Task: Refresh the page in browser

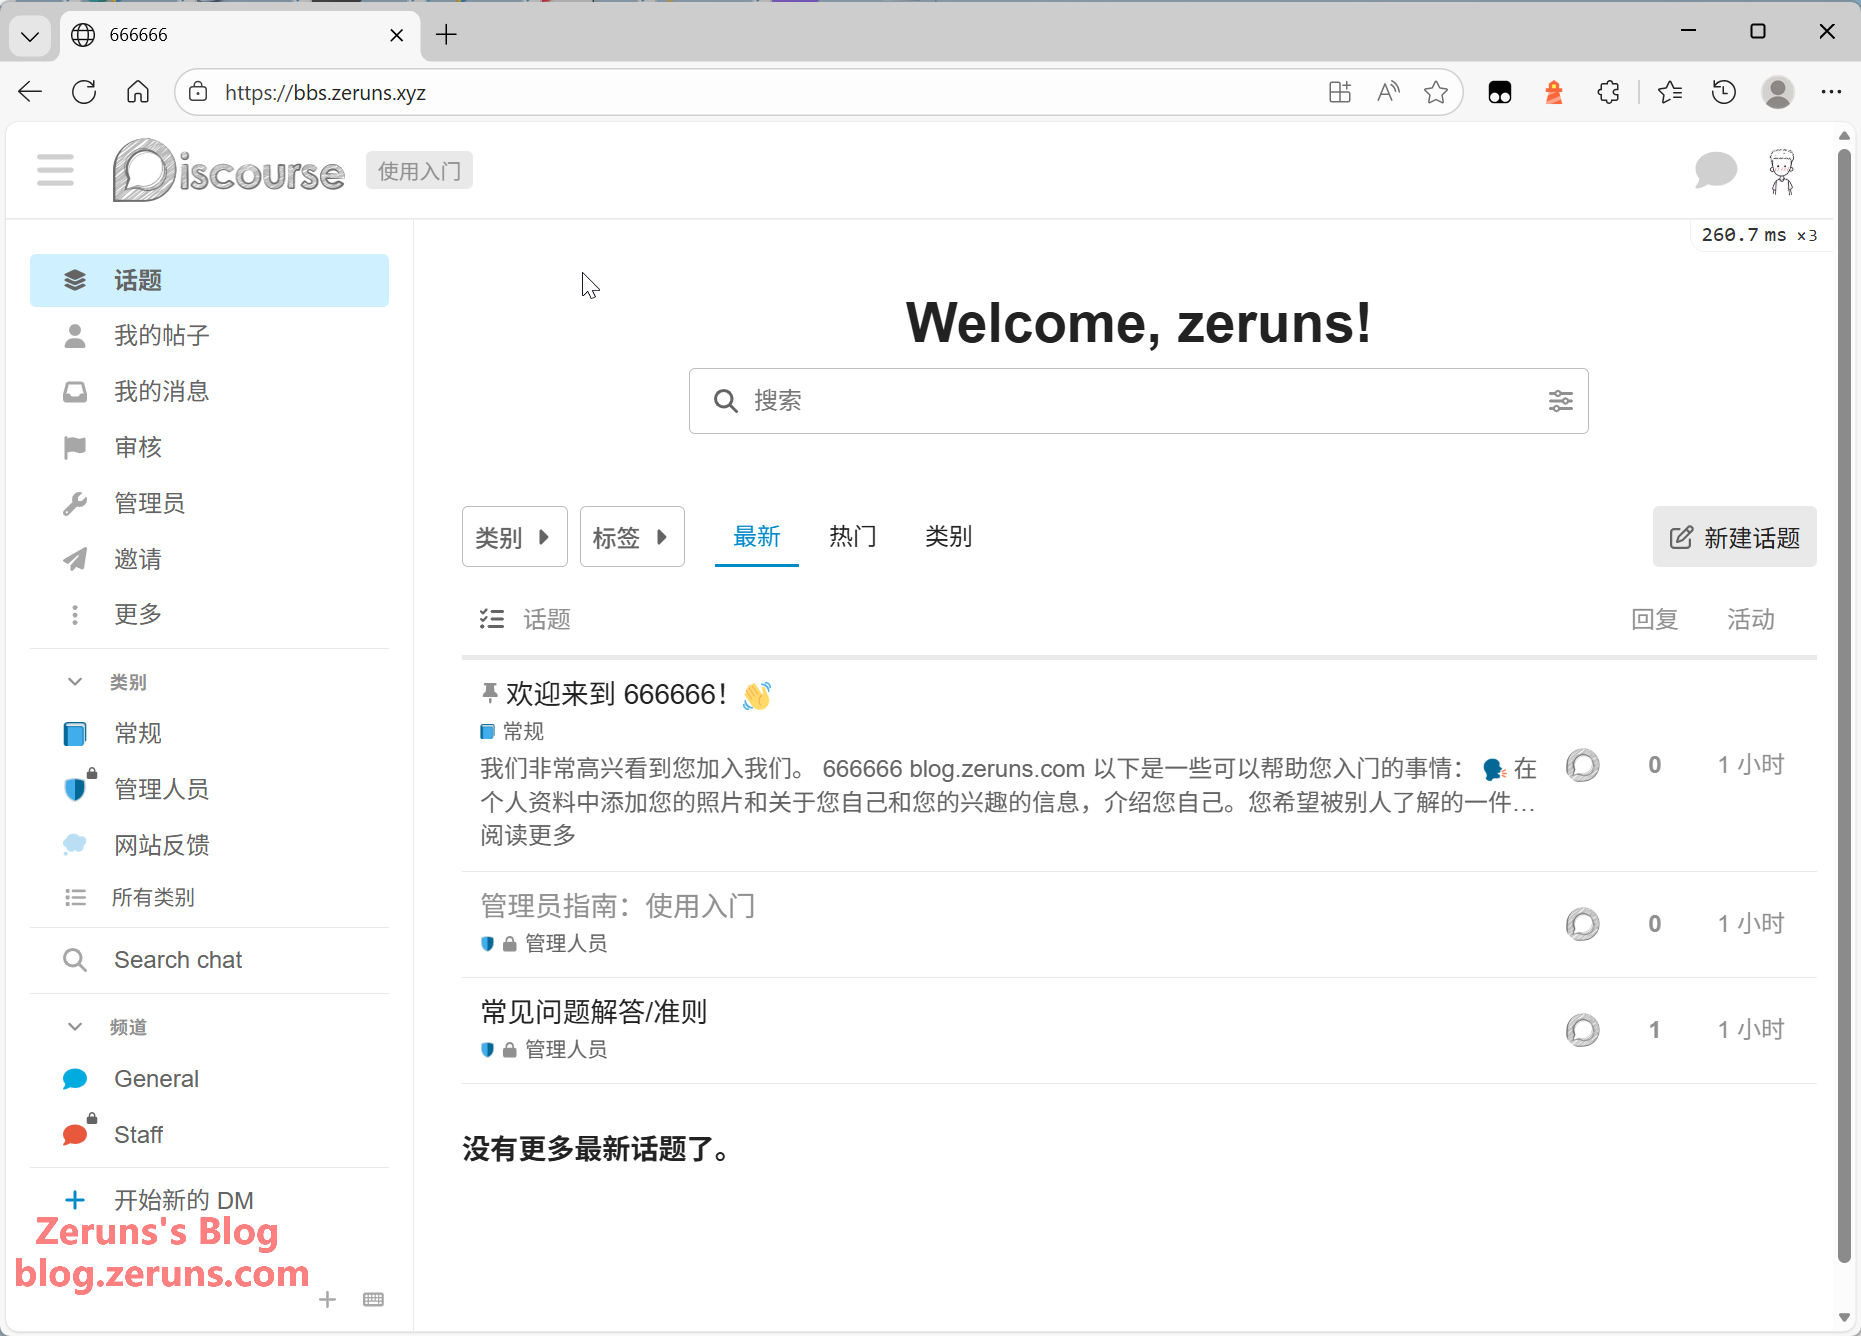Action: click(84, 92)
